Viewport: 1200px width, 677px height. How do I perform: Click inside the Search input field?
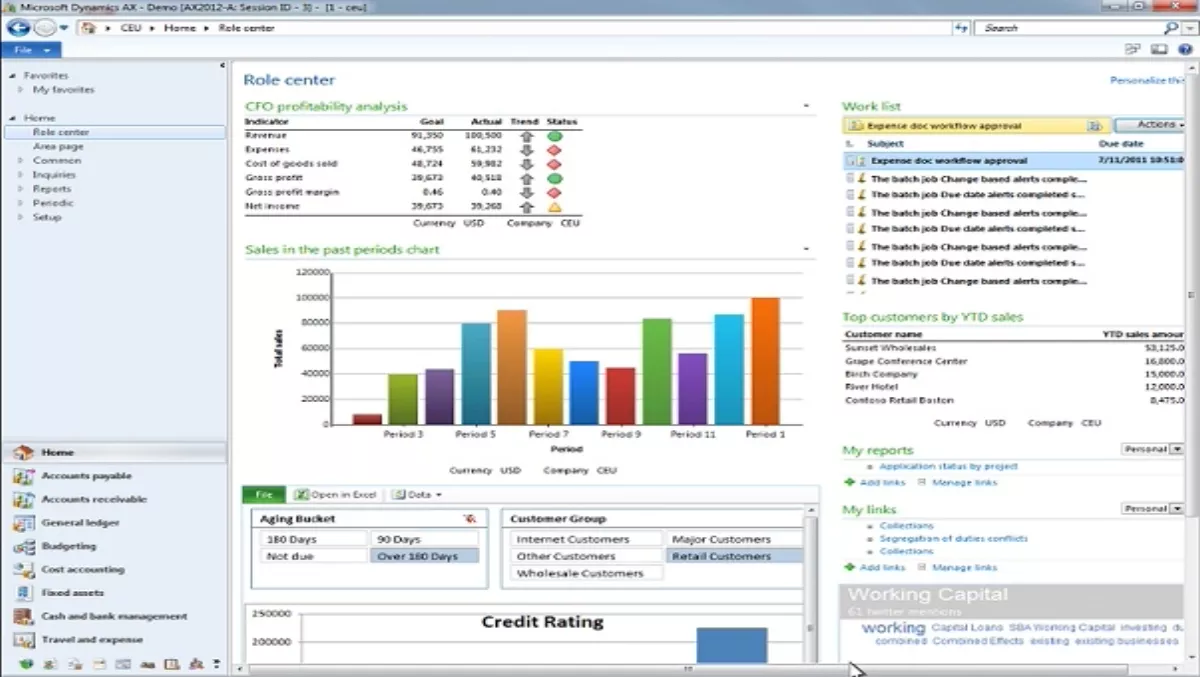1068,28
